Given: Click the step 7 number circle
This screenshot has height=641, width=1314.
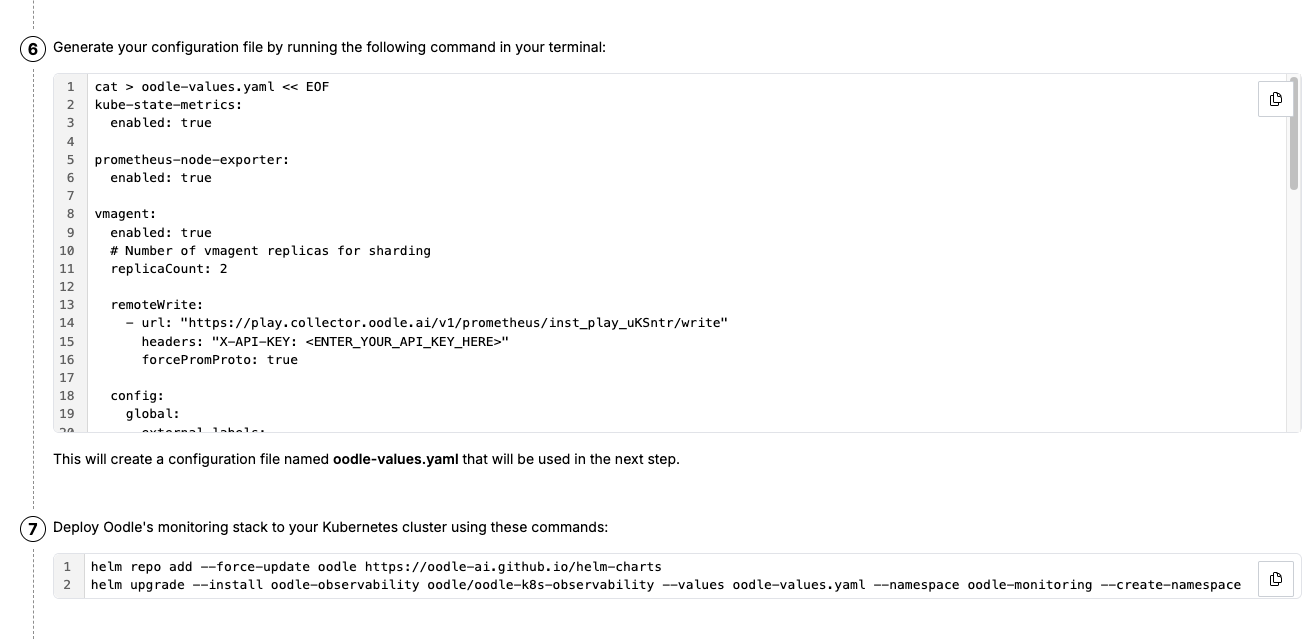Looking at the screenshot, I should [33, 529].
